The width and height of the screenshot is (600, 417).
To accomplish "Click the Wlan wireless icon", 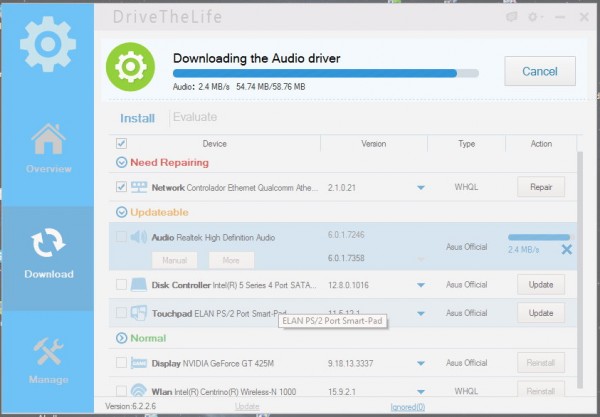I will pyautogui.click(x=139, y=391).
